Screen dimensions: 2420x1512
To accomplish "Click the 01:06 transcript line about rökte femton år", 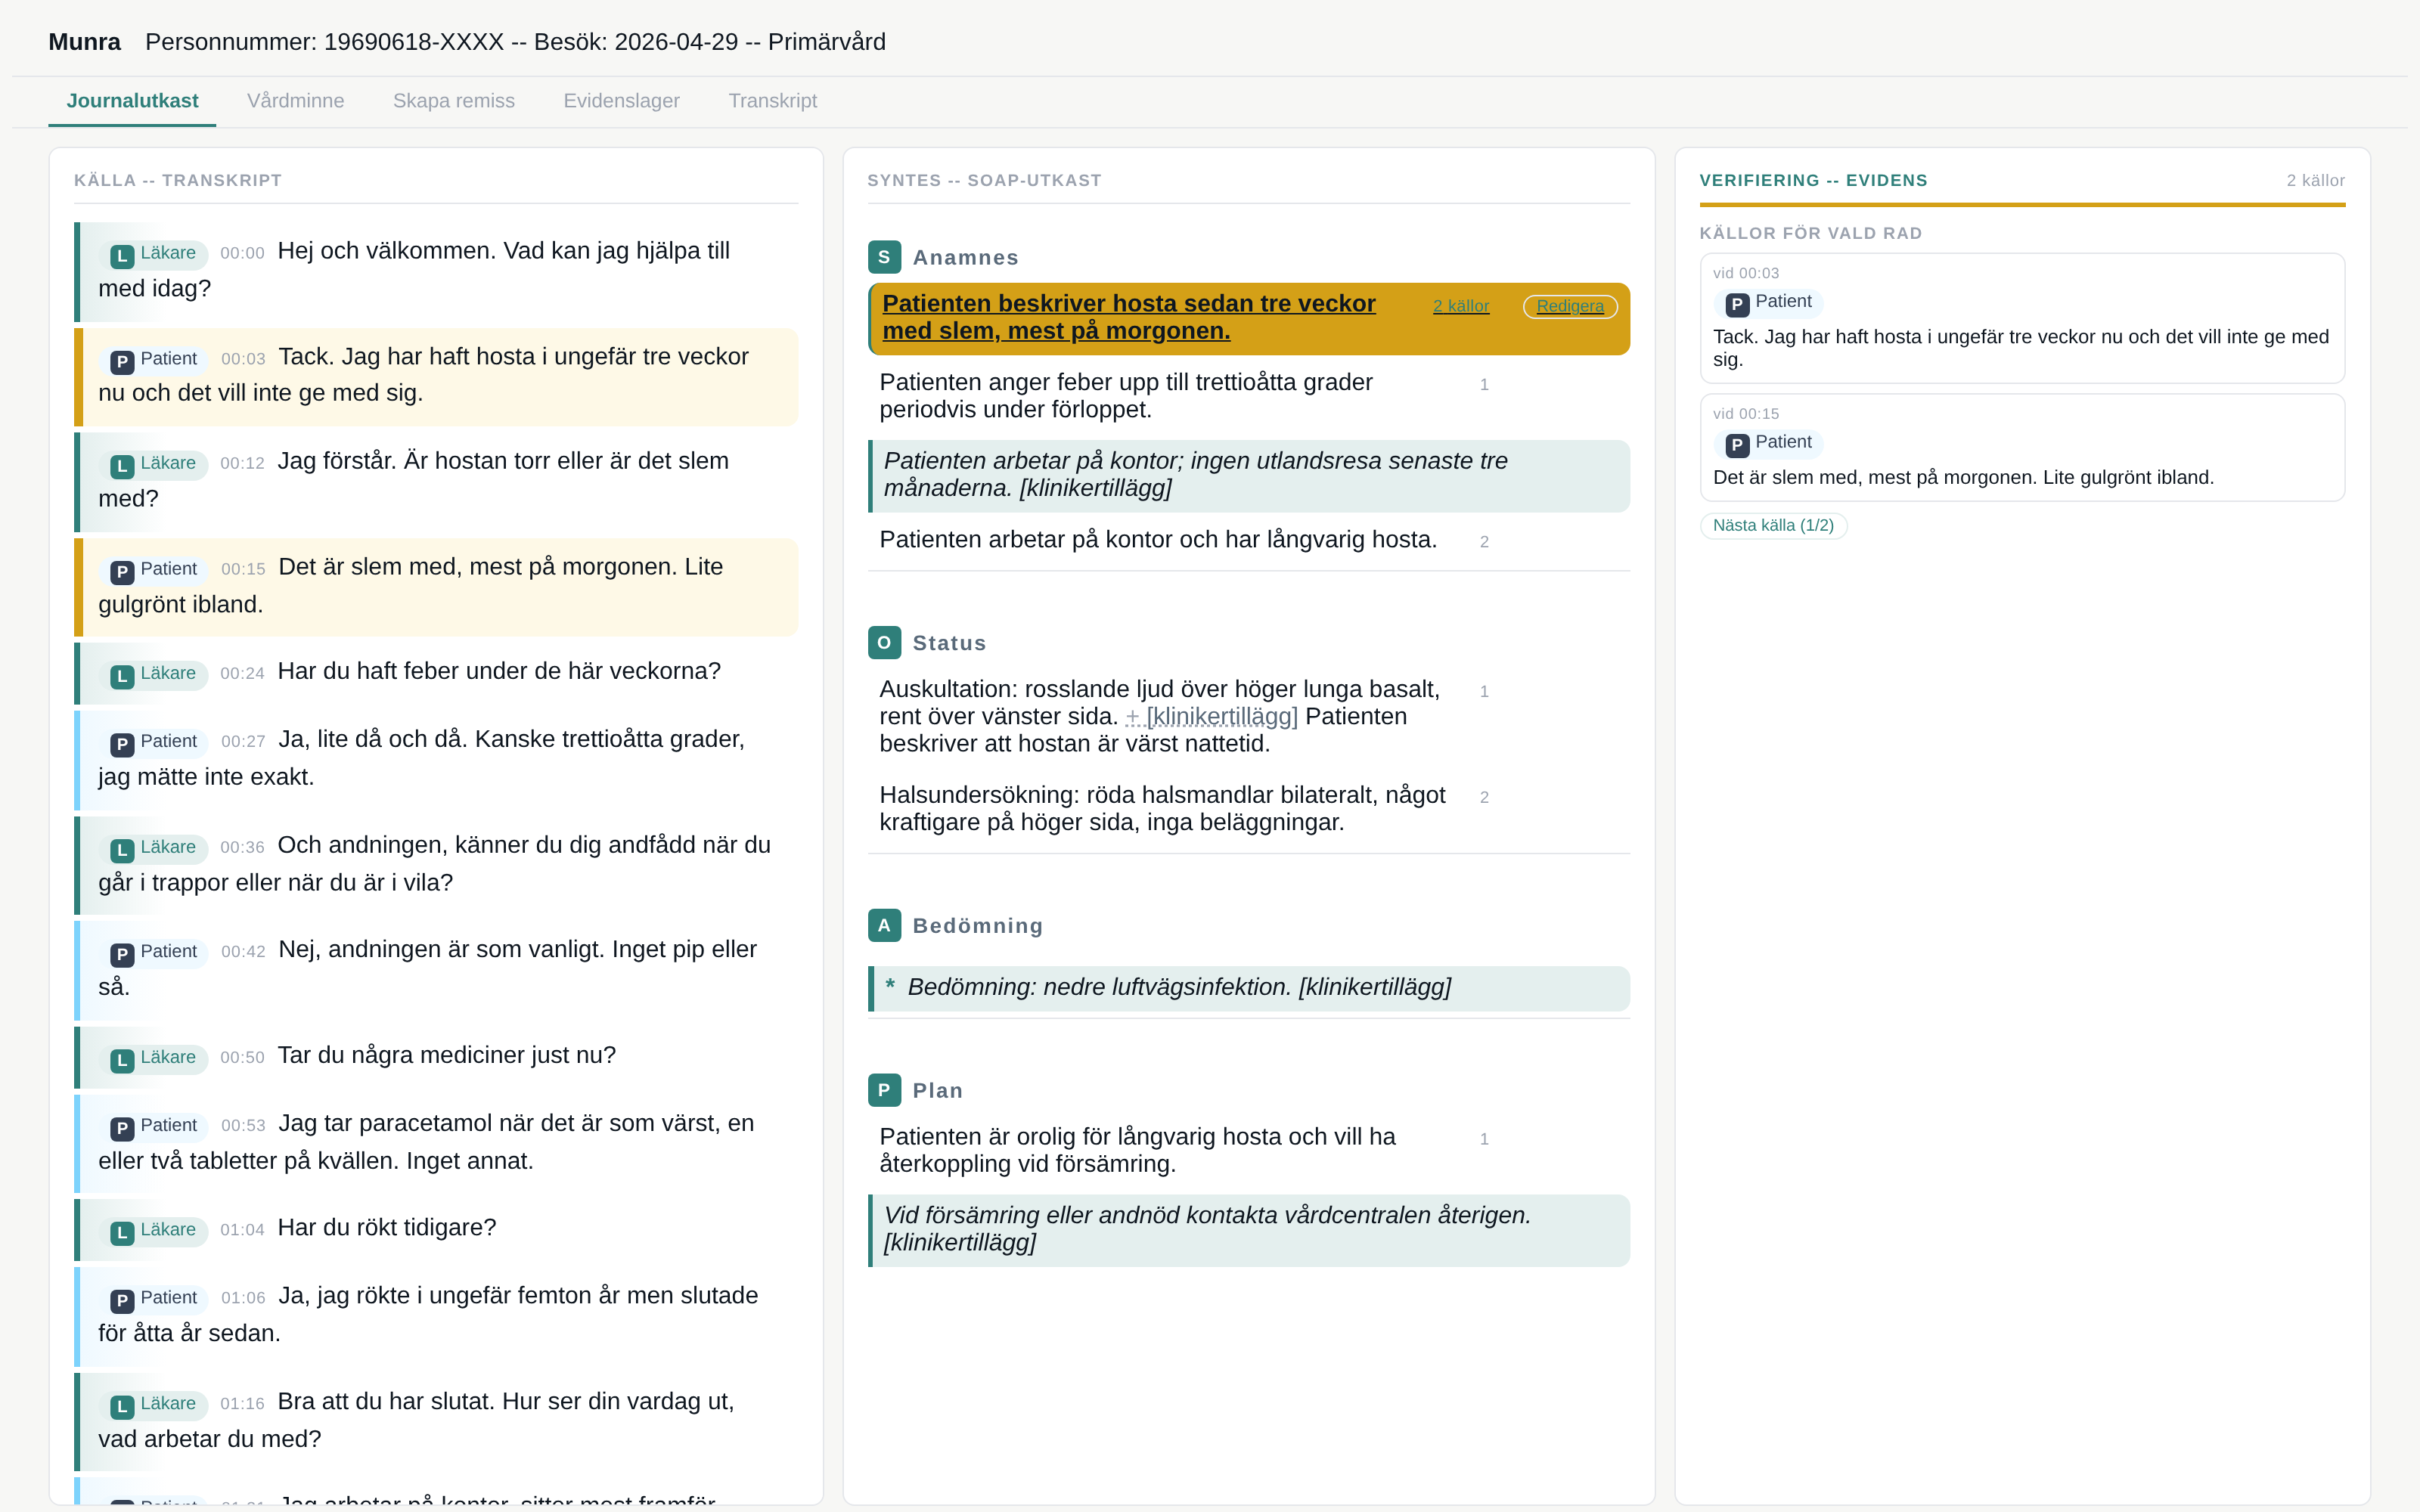I will coord(436,1316).
